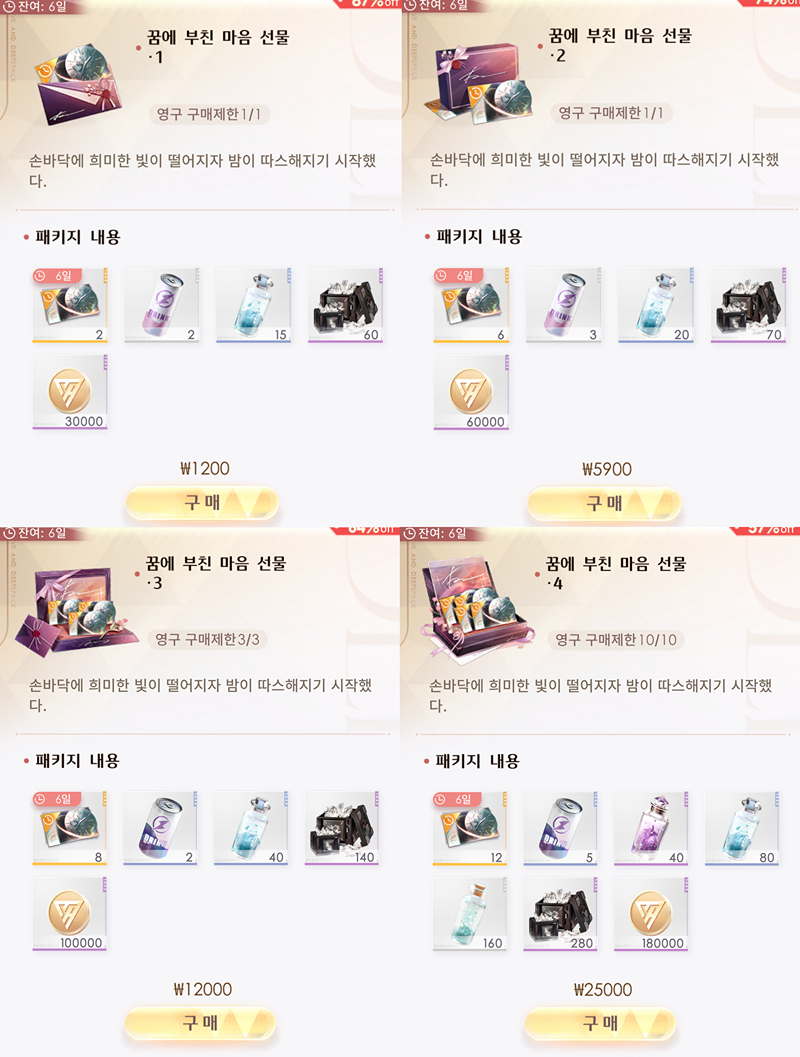This screenshot has width=800, height=1057.
Task: Tap the 100000 gold coin icon
Action: coord(69,913)
